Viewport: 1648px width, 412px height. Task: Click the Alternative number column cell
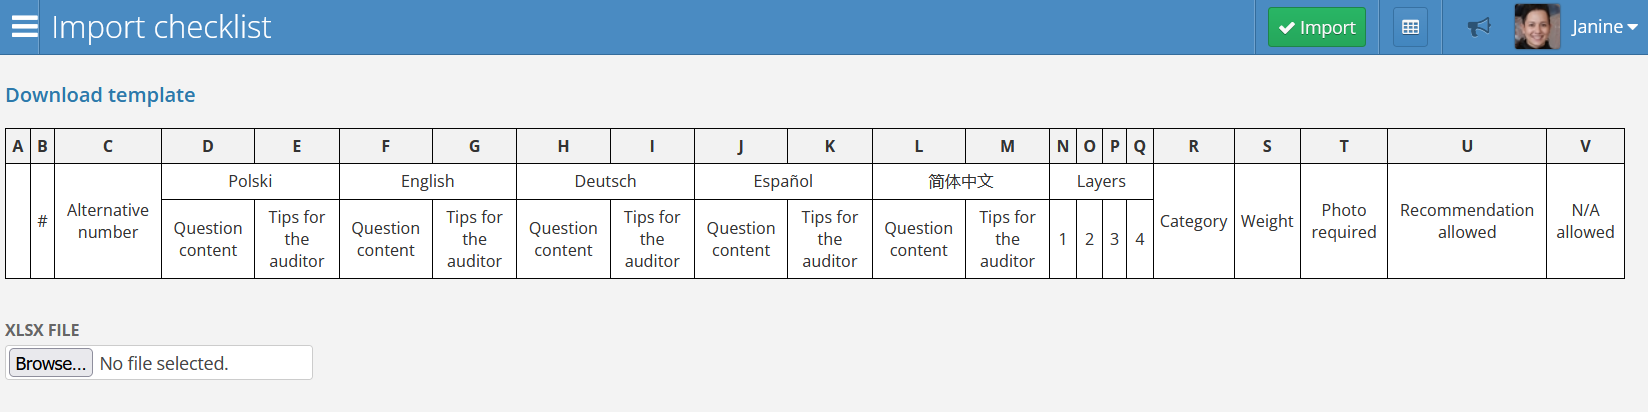pyautogui.click(x=108, y=221)
